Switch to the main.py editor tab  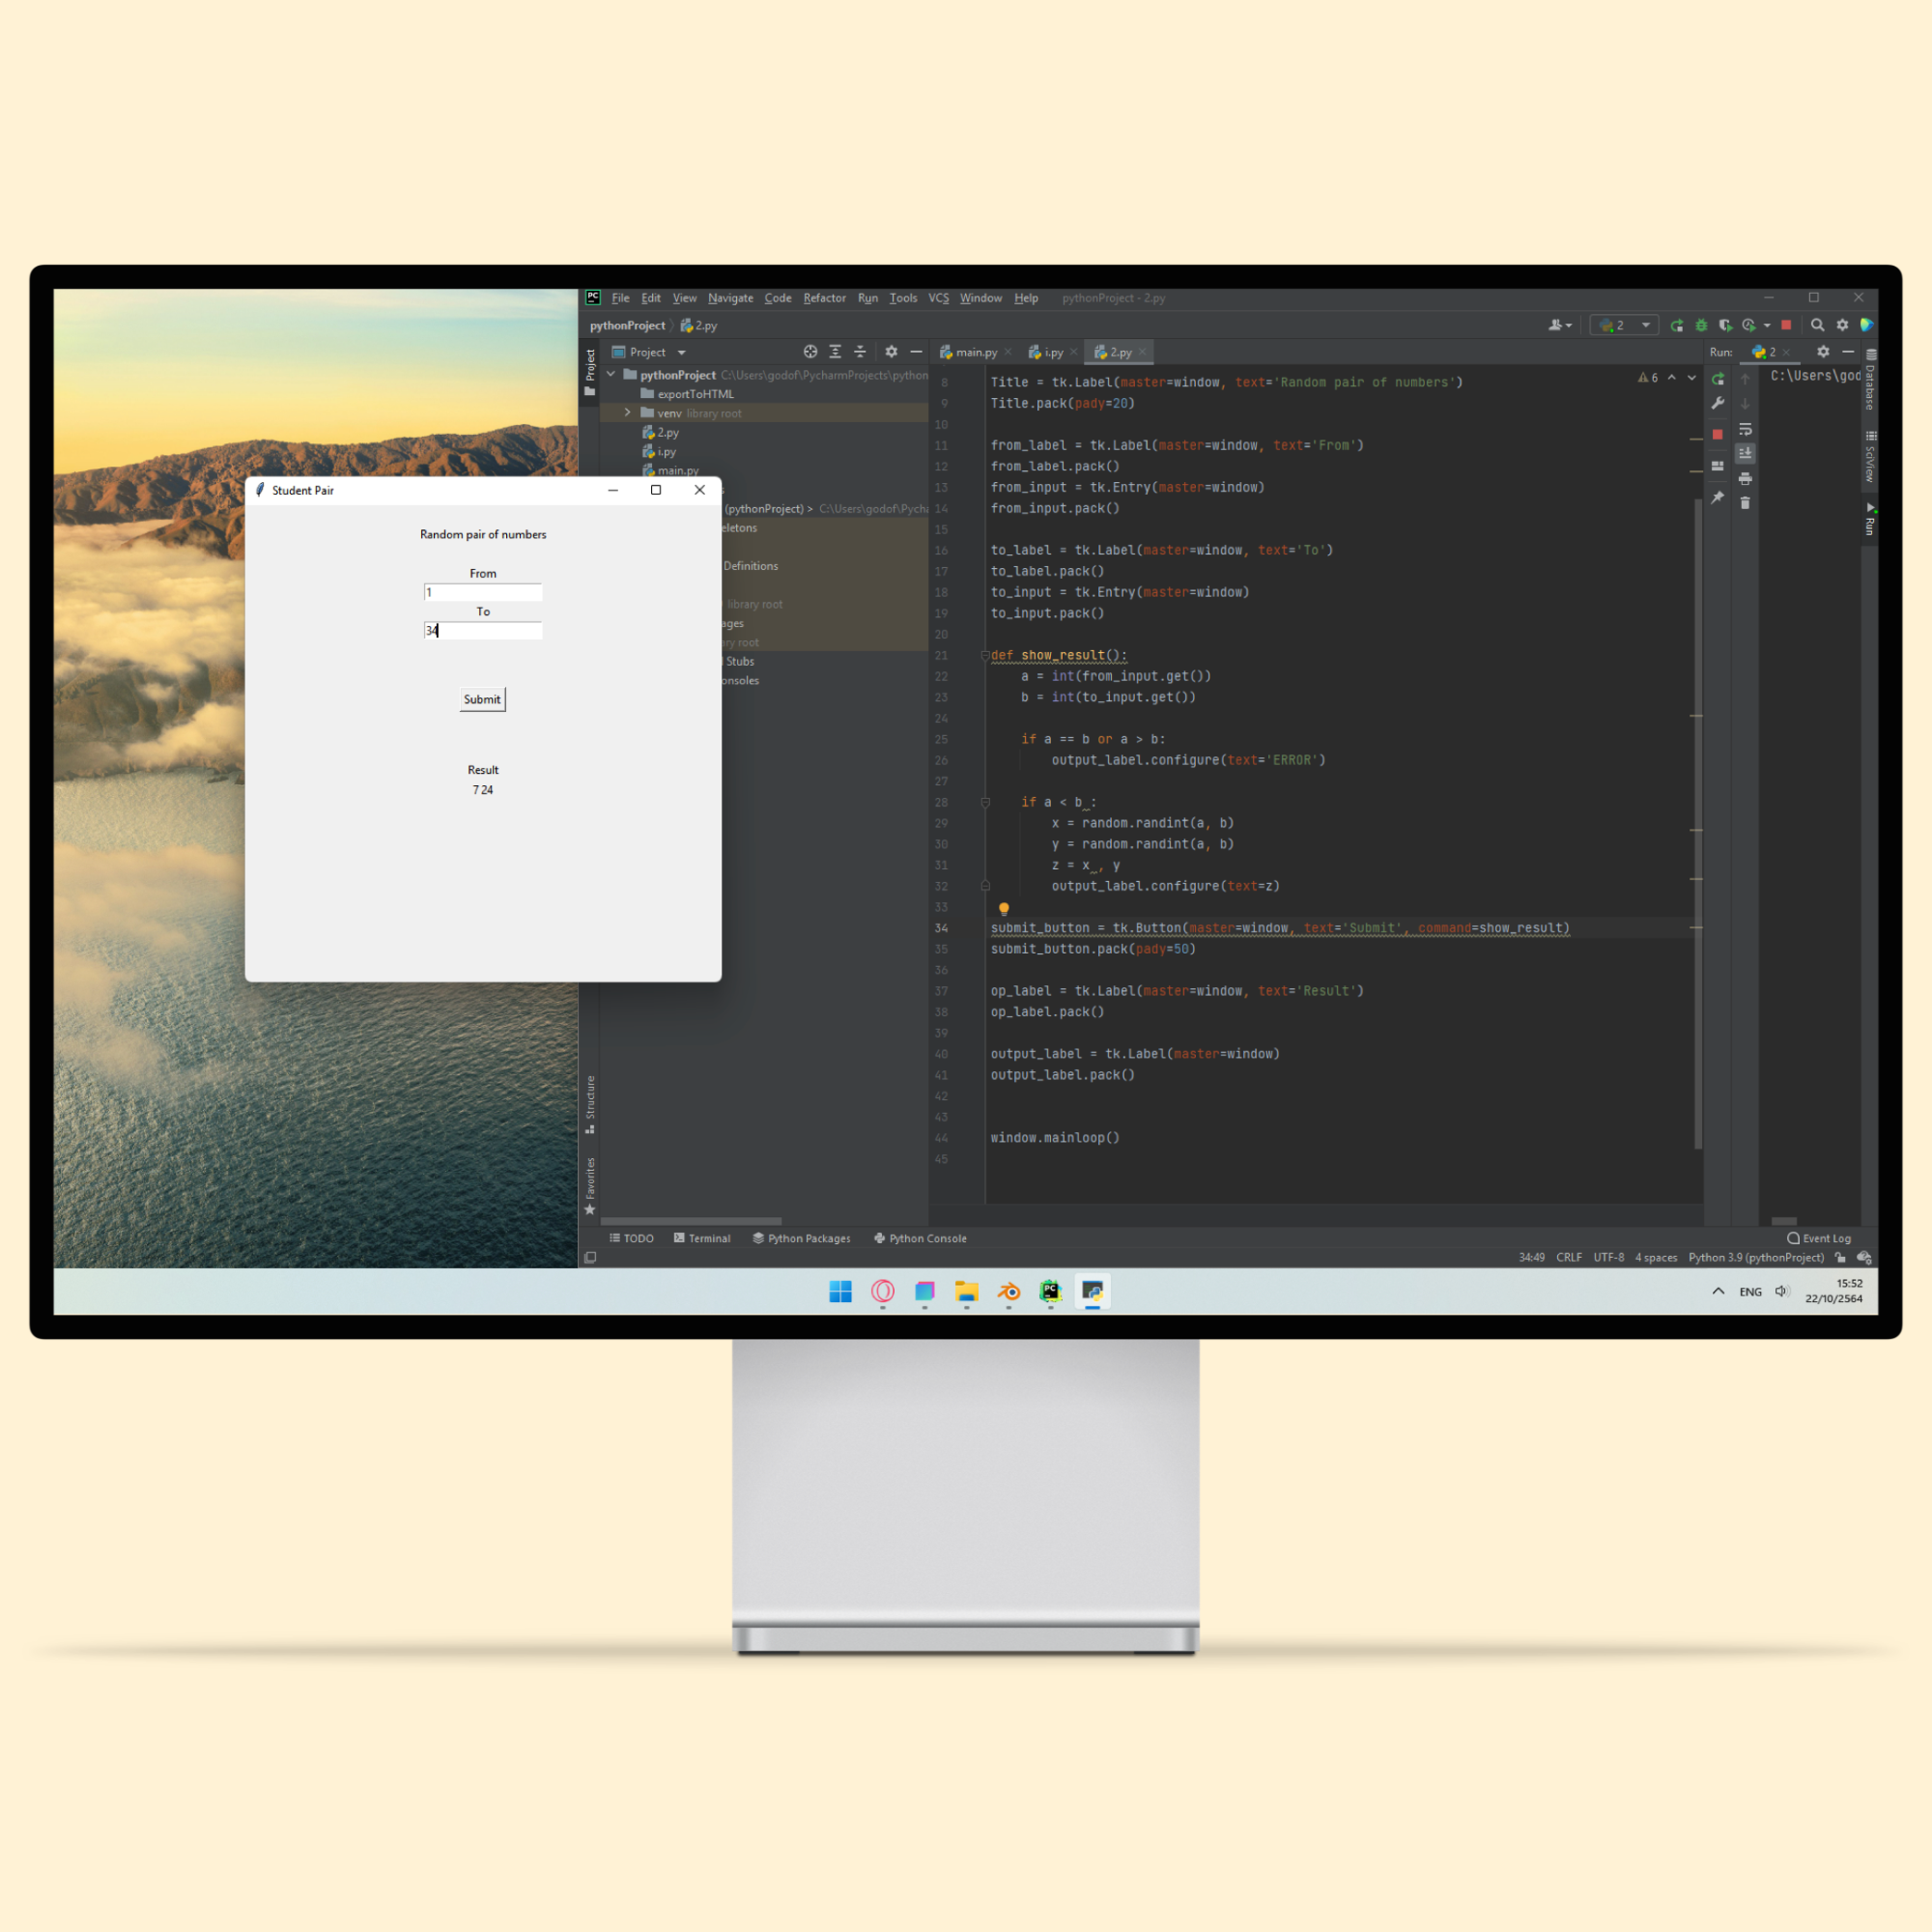tap(975, 352)
